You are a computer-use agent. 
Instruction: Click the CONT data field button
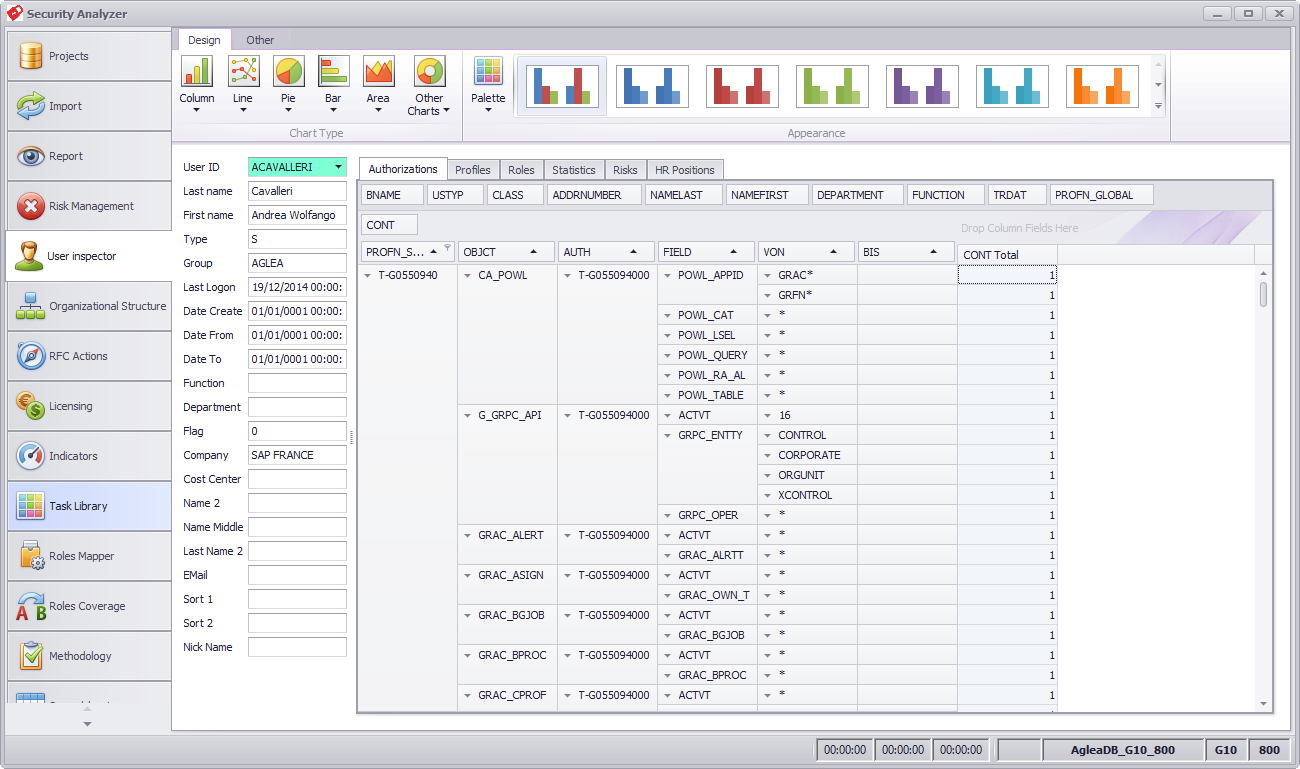tap(389, 225)
